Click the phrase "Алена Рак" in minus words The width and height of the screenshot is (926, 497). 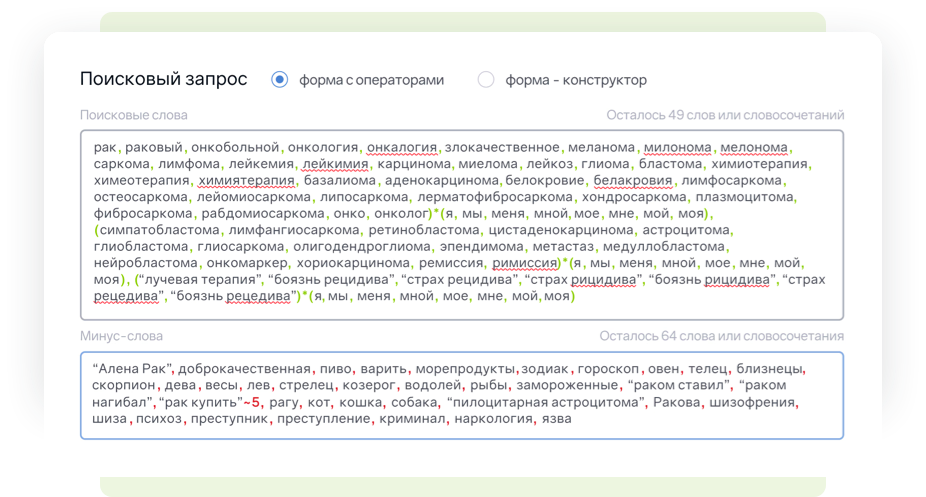click(133, 369)
